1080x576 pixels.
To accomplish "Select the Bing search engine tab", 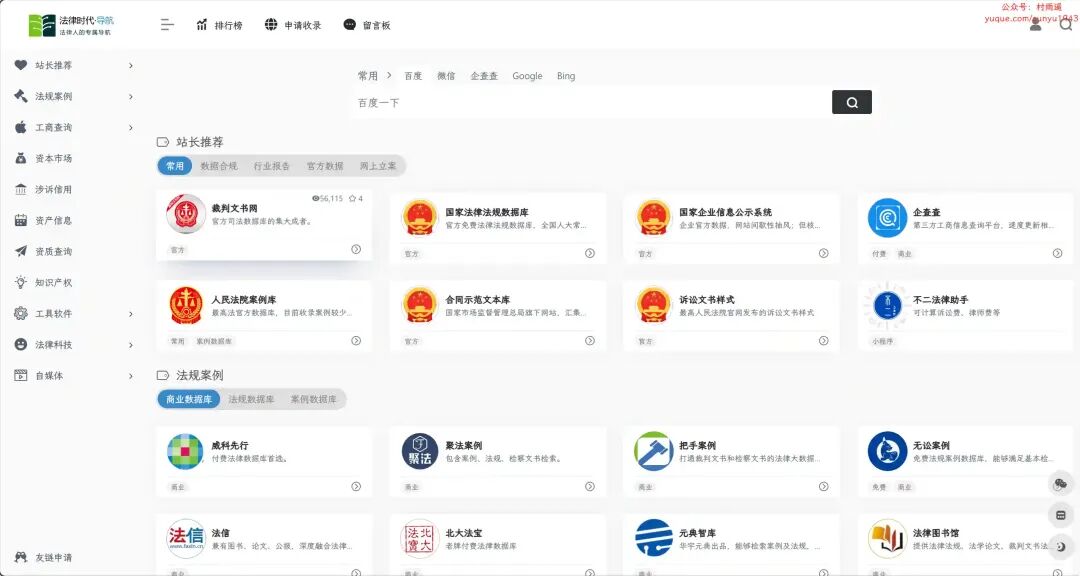I will (x=566, y=76).
